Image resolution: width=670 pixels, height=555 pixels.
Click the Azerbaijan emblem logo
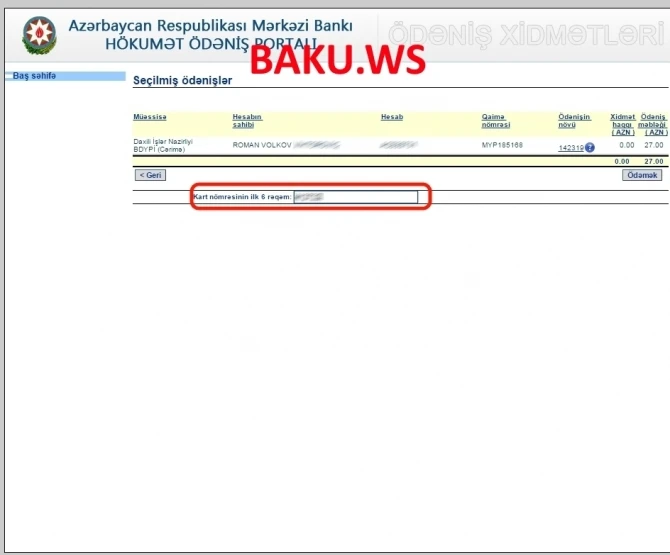39,35
